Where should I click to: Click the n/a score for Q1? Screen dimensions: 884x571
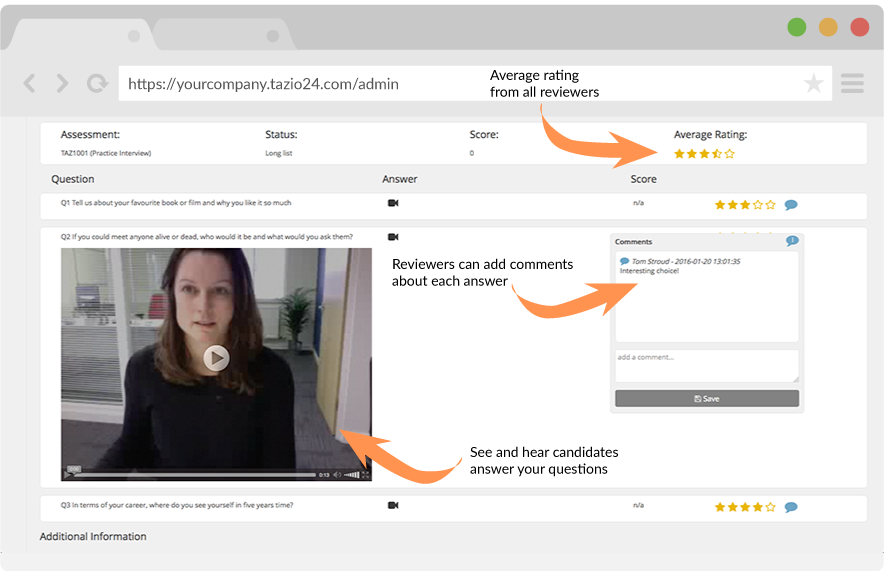(x=638, y=203)
